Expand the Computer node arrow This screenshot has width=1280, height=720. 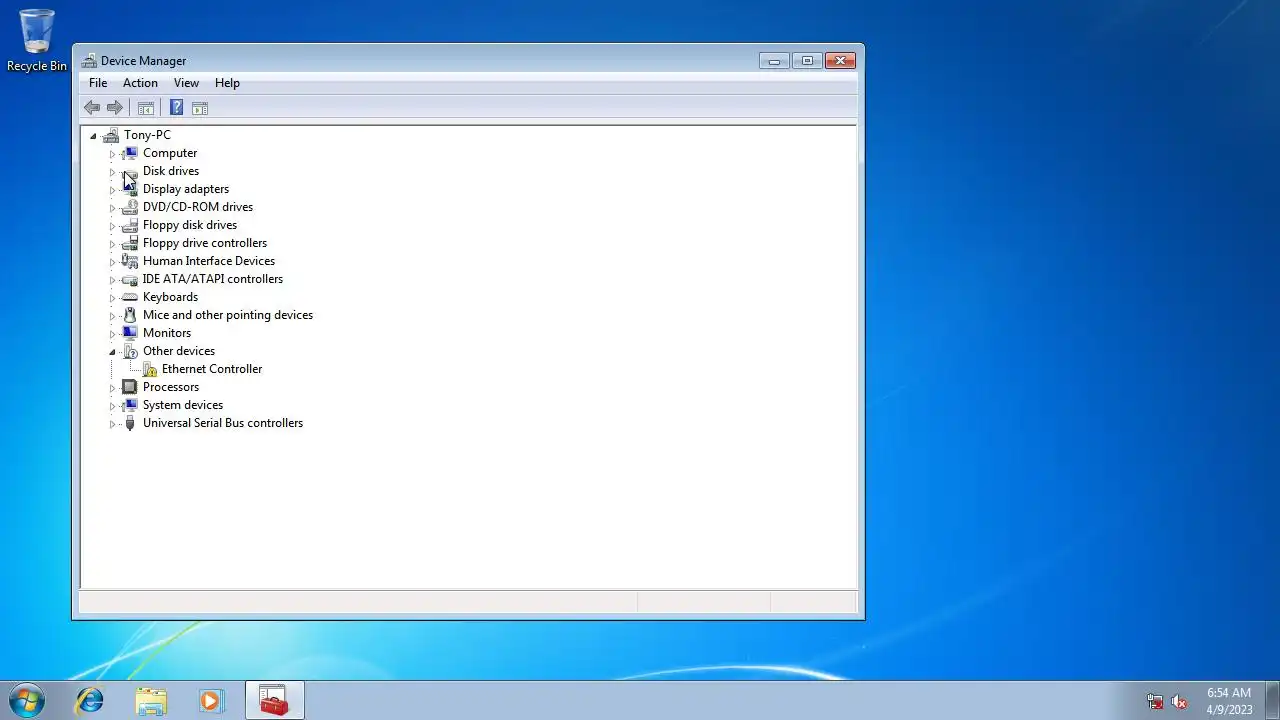[x=112, y=154]
